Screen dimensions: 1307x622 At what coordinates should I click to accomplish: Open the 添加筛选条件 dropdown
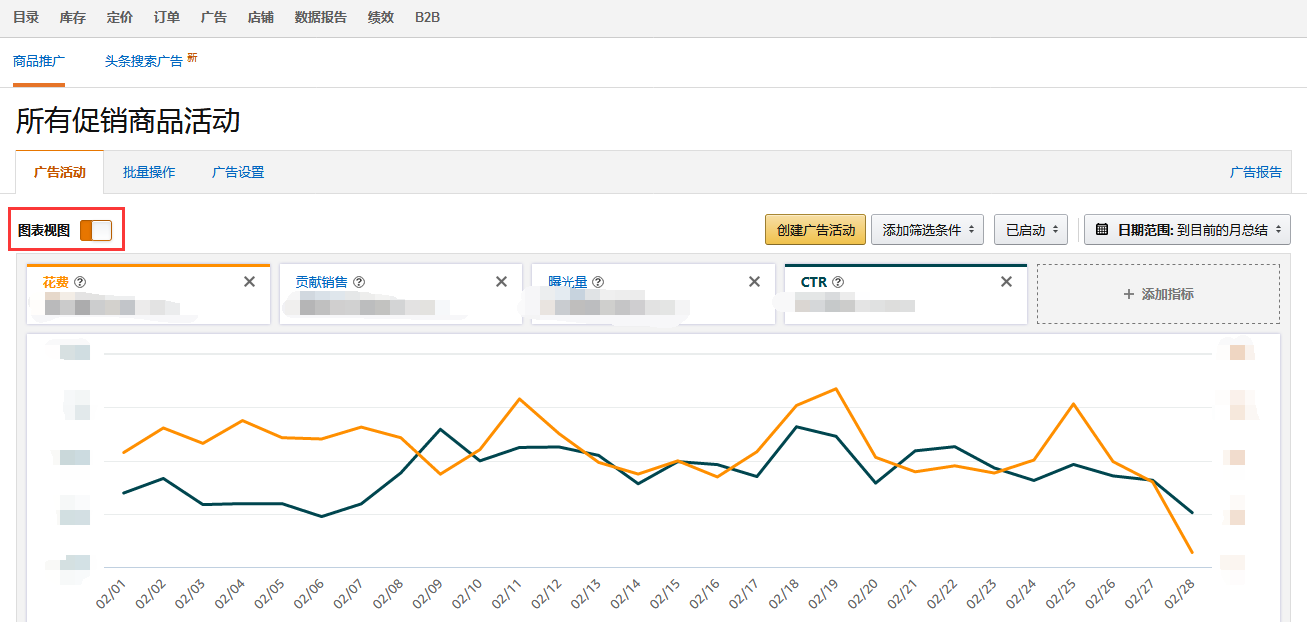(x=927, y=229)
